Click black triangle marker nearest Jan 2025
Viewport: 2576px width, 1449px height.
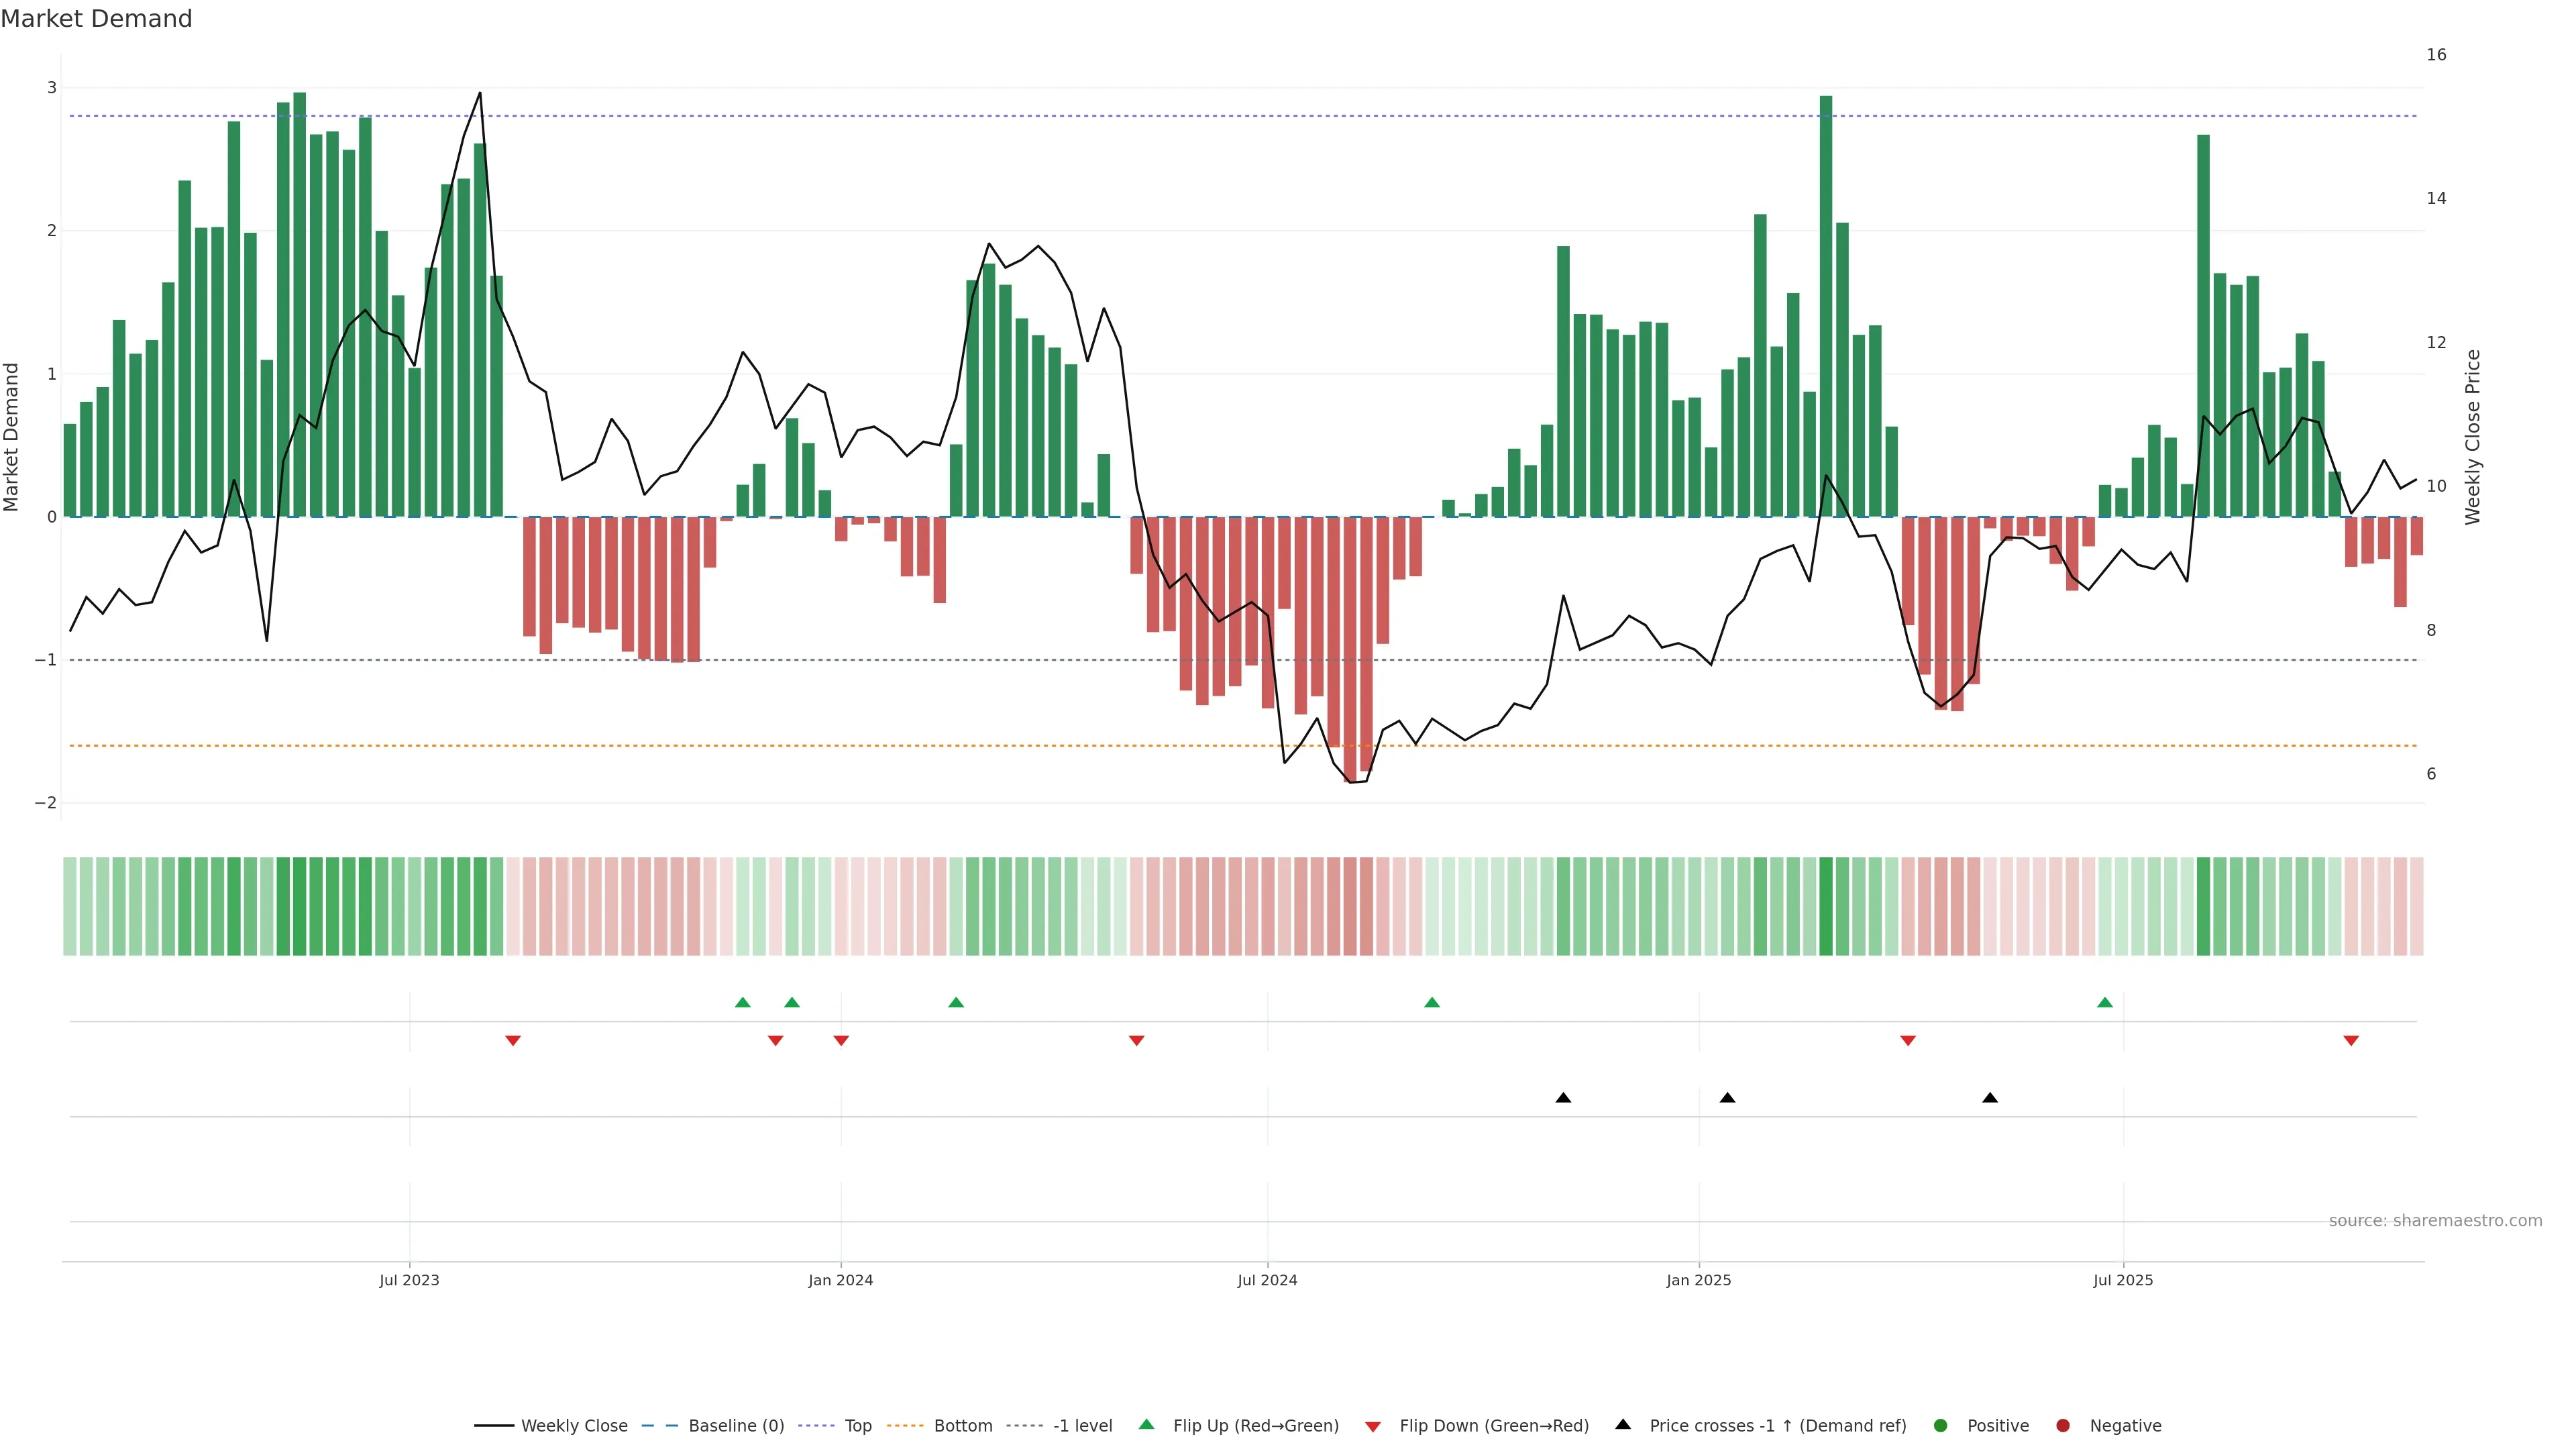[x=1727, y=1097]
